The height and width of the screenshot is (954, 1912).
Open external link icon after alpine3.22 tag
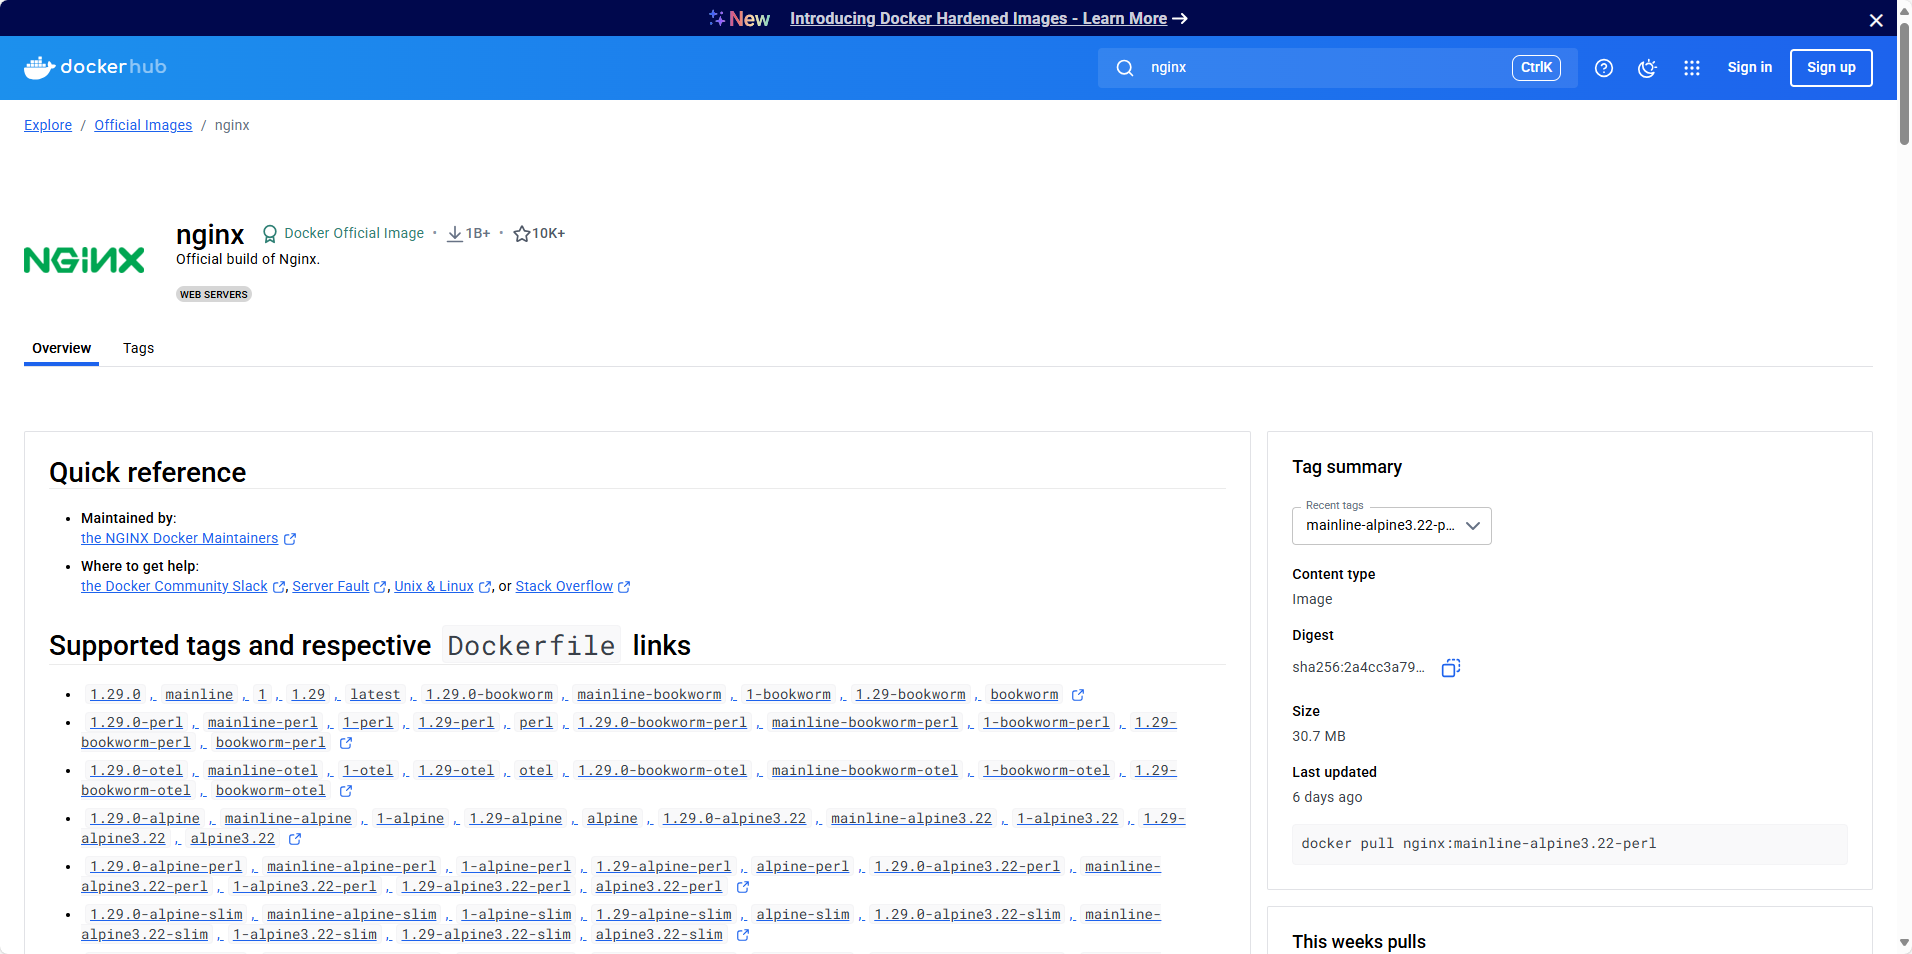[x=295, y=839]
